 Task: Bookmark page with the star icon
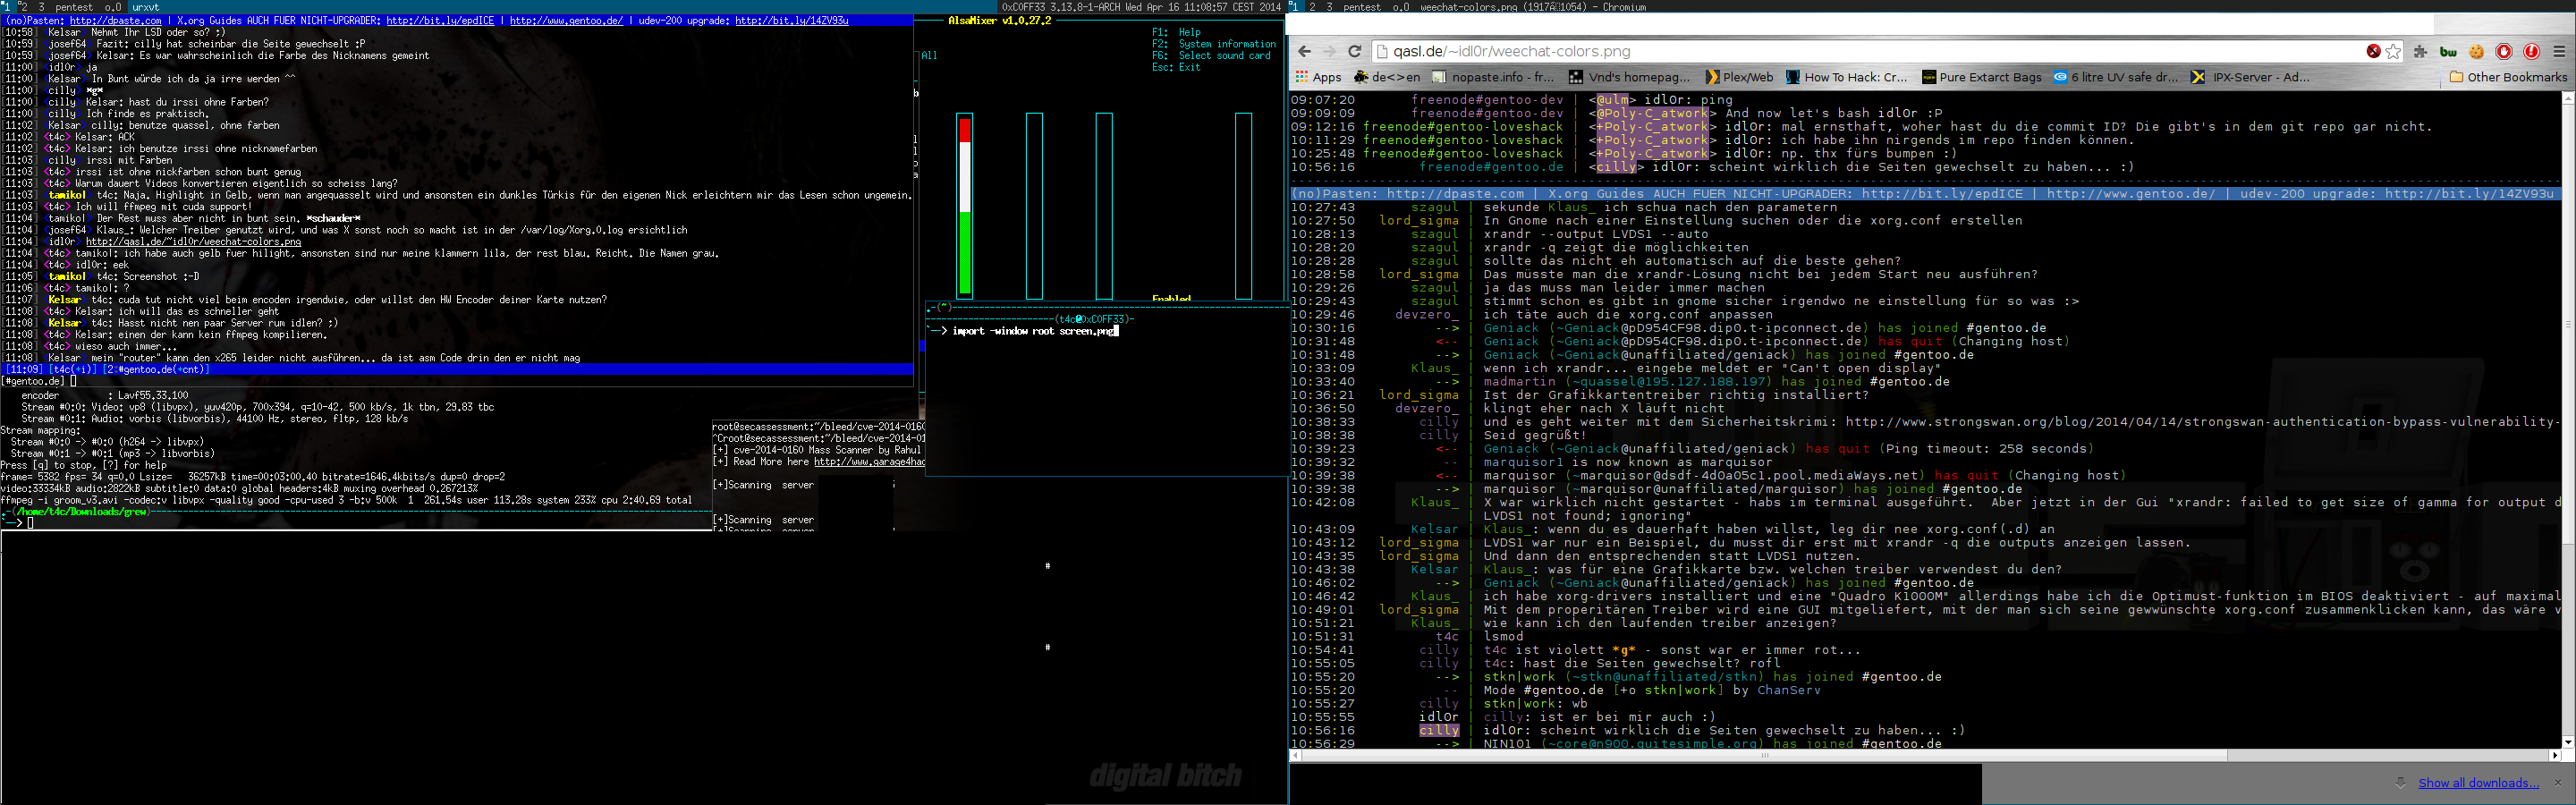pos(2393,51)
